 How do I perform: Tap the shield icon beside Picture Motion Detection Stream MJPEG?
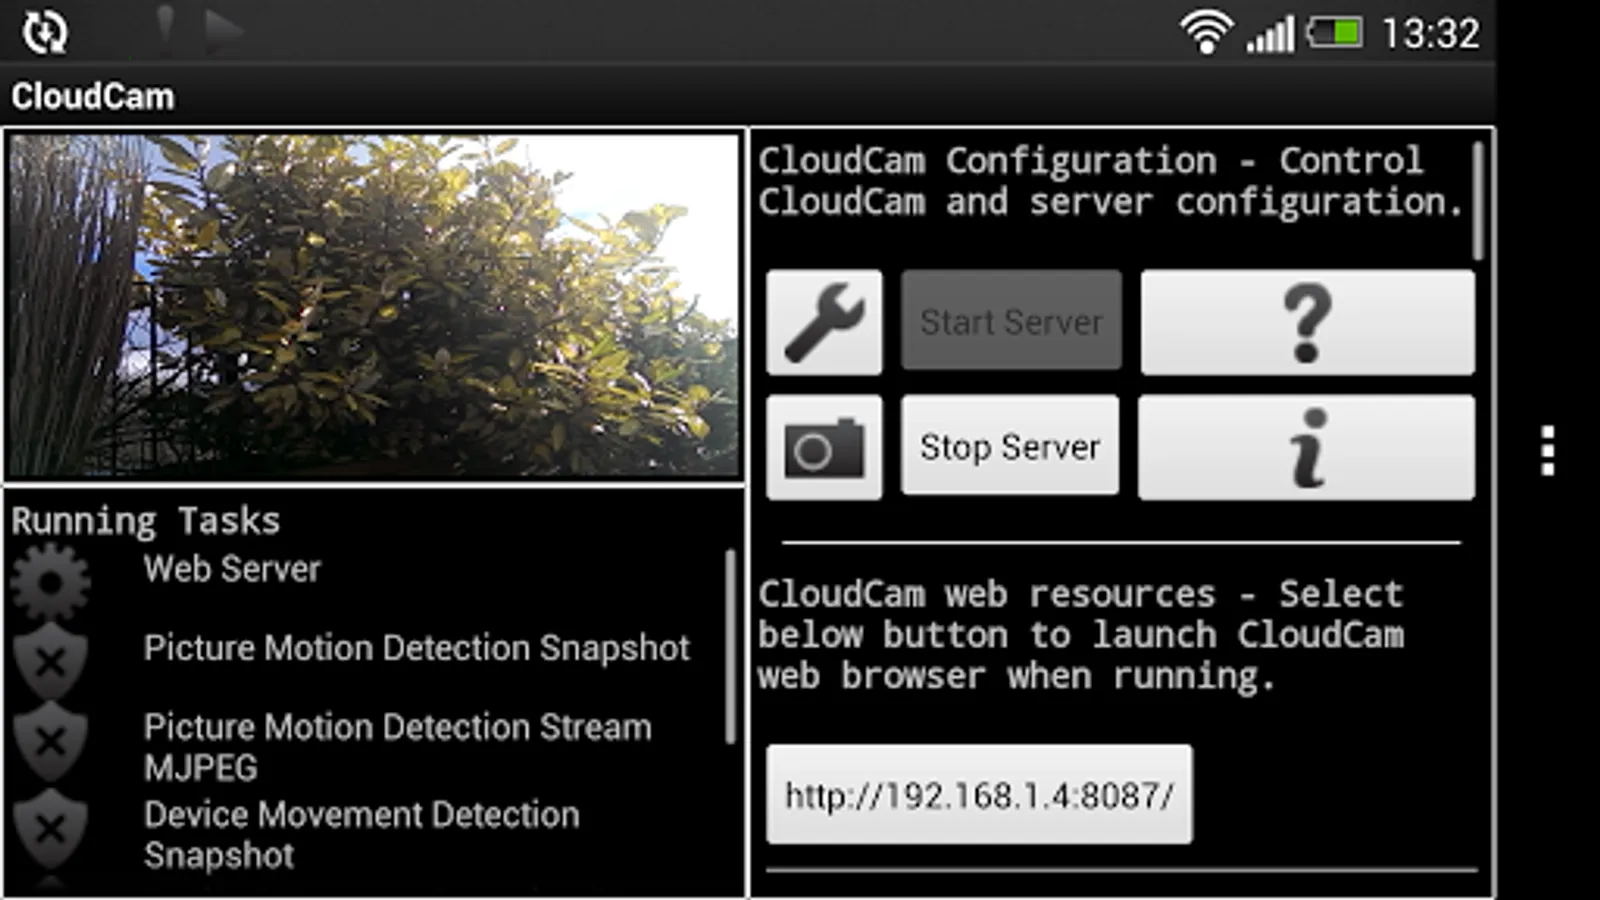click(x=50, y=741)
